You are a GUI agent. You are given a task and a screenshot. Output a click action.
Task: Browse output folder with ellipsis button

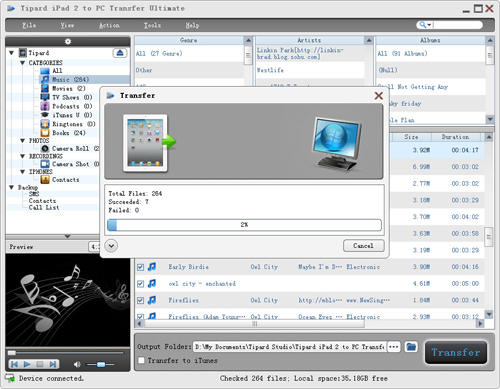[394, 347]
